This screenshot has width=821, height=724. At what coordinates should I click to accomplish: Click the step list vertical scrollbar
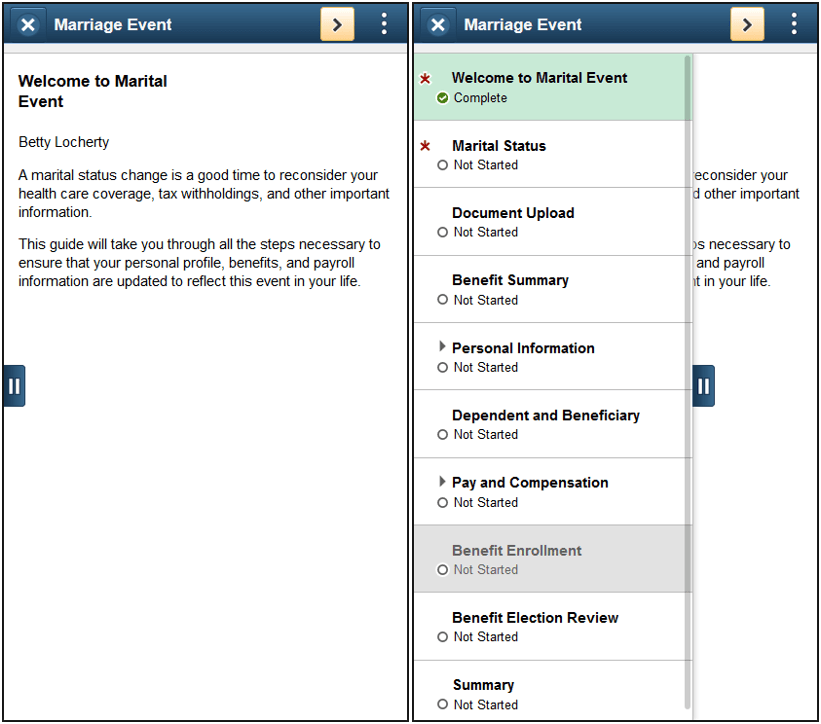click(688, 300)
